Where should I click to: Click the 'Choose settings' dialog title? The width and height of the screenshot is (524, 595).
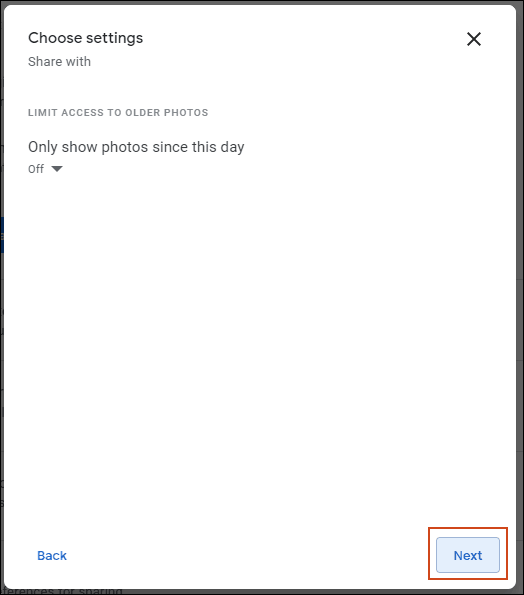(x=85, y=38)
